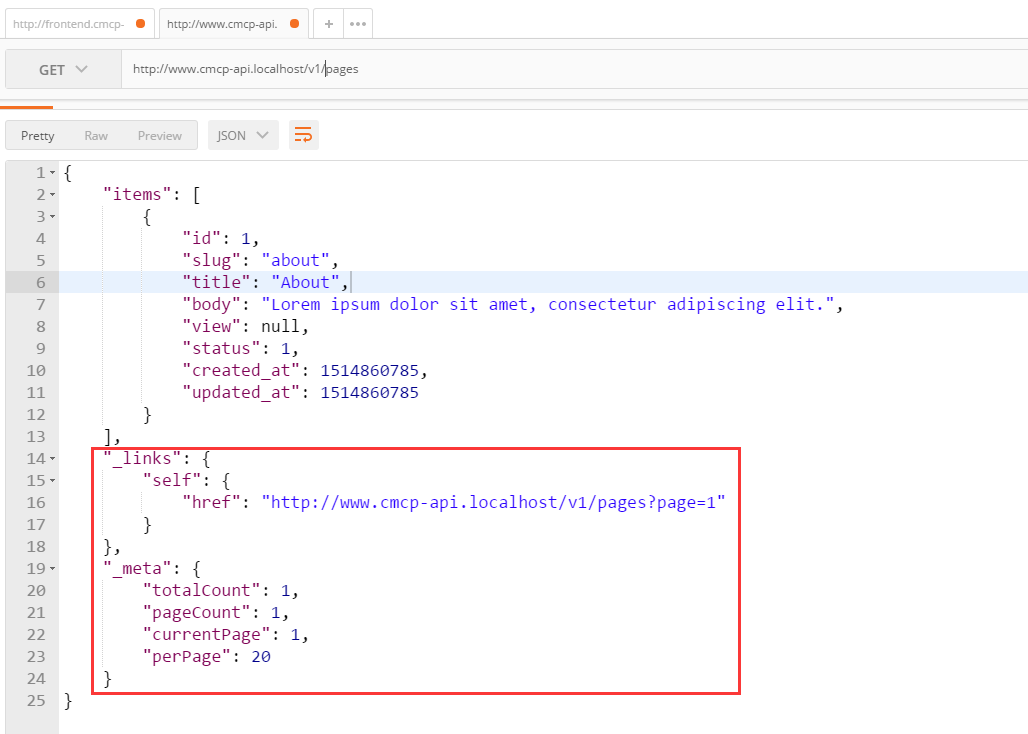Select the http://www.cmcp-api. request tab
This screenshot has width=1028, height=734.
pos(222,24)
